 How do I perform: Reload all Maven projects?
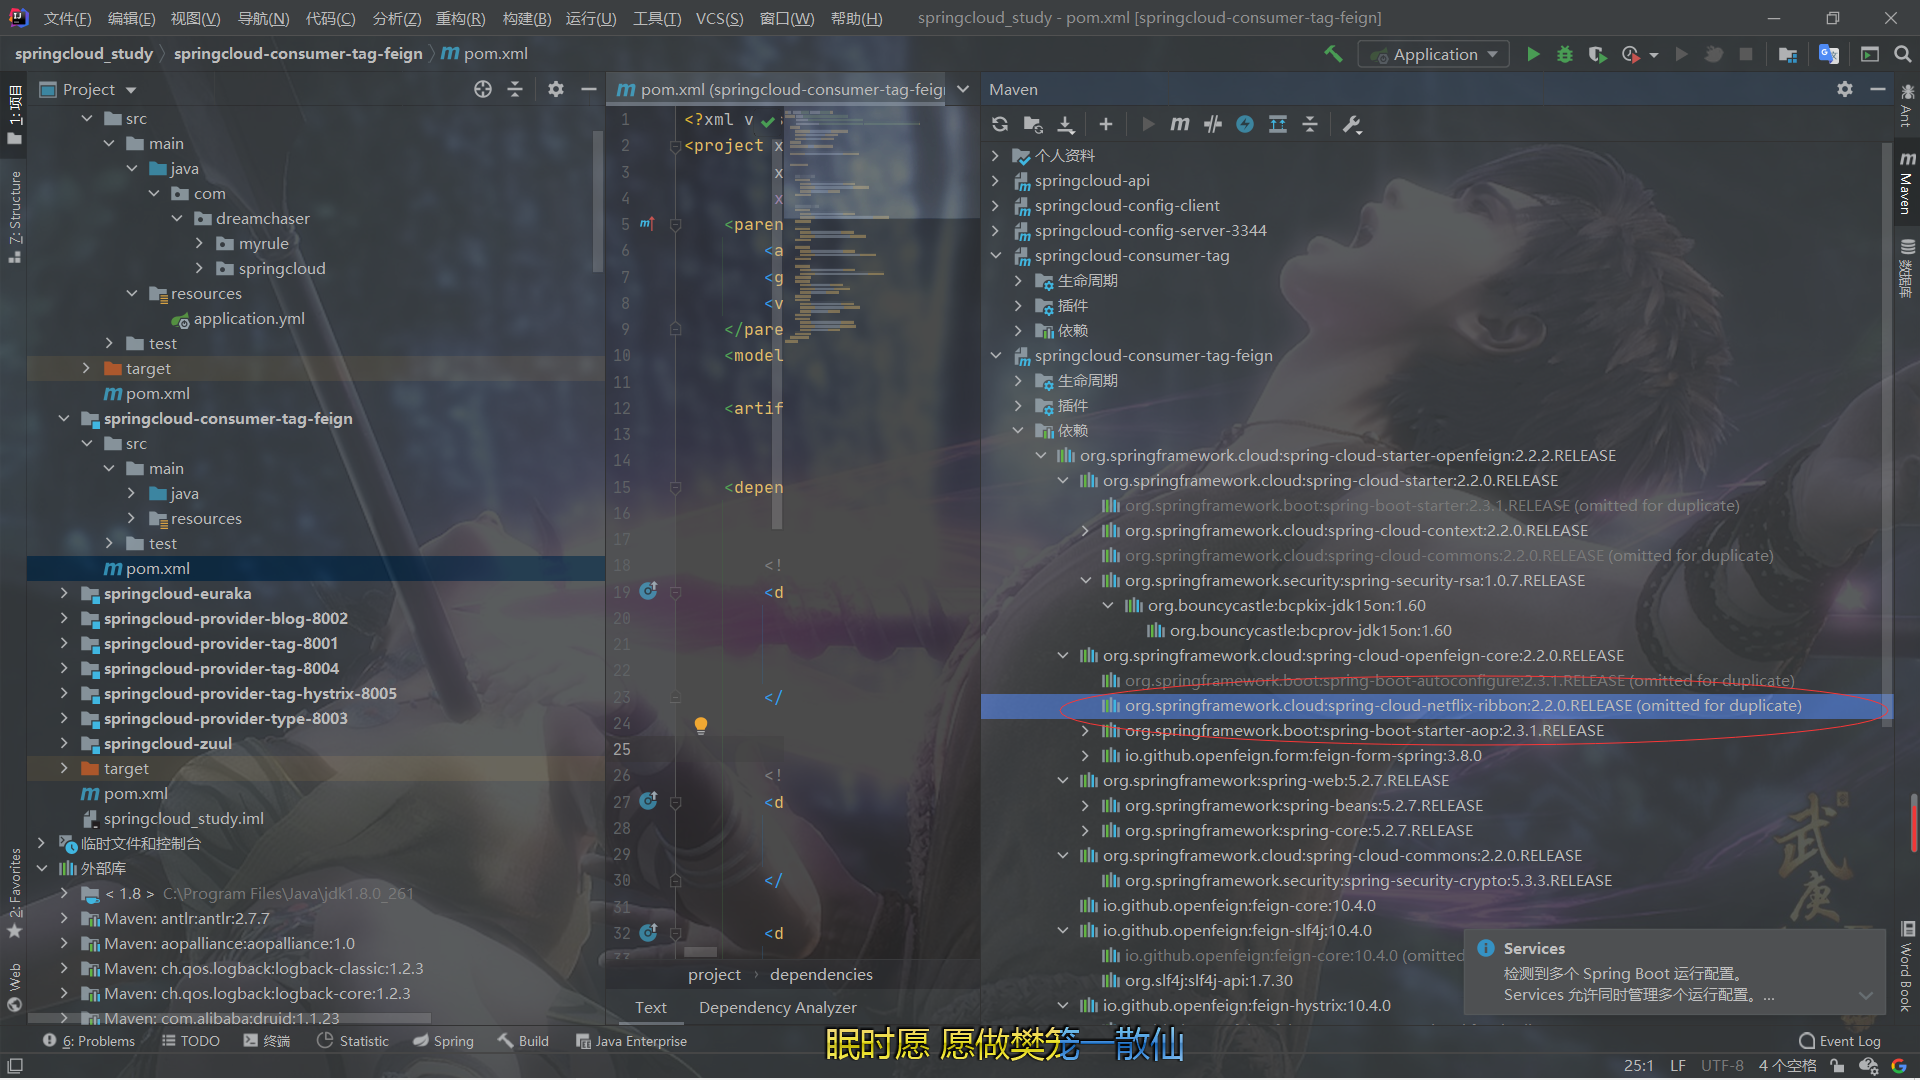click(999, 124)
